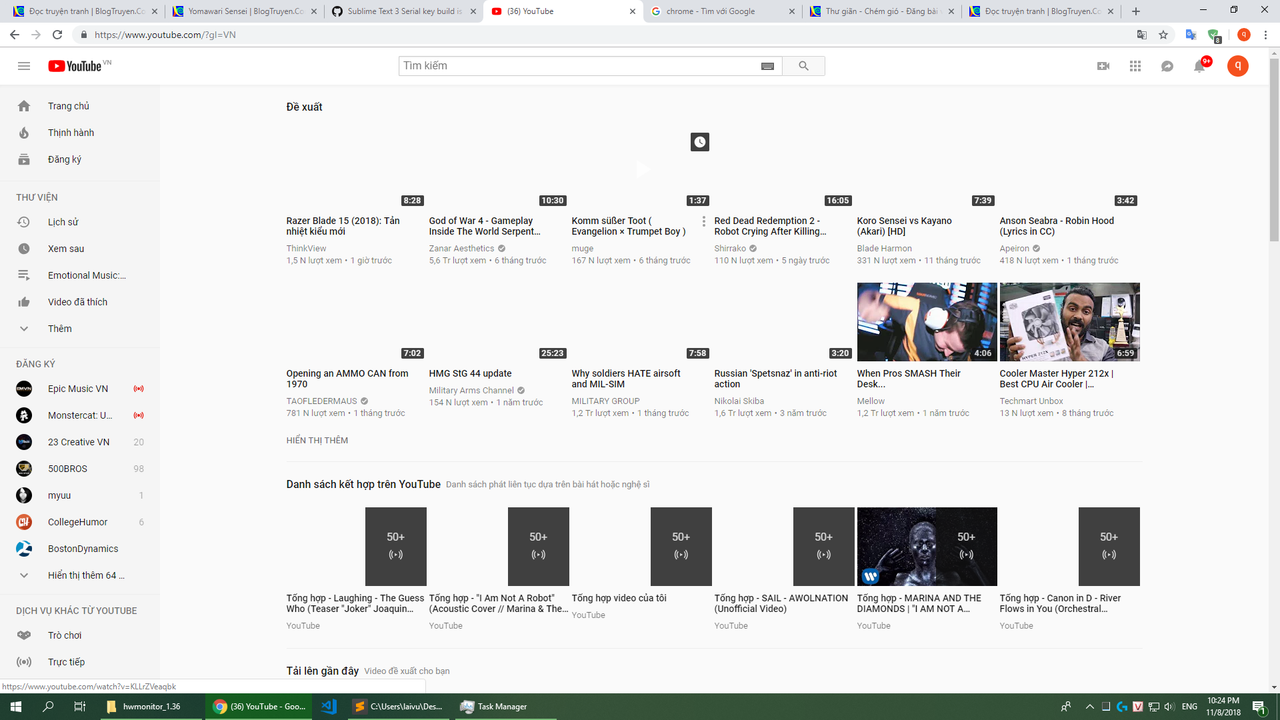This screenshot has height=720, width=1280.
Task: Open the Techmart Unbox channel link
Action: pyautogui.click(x=1031, y=401)
